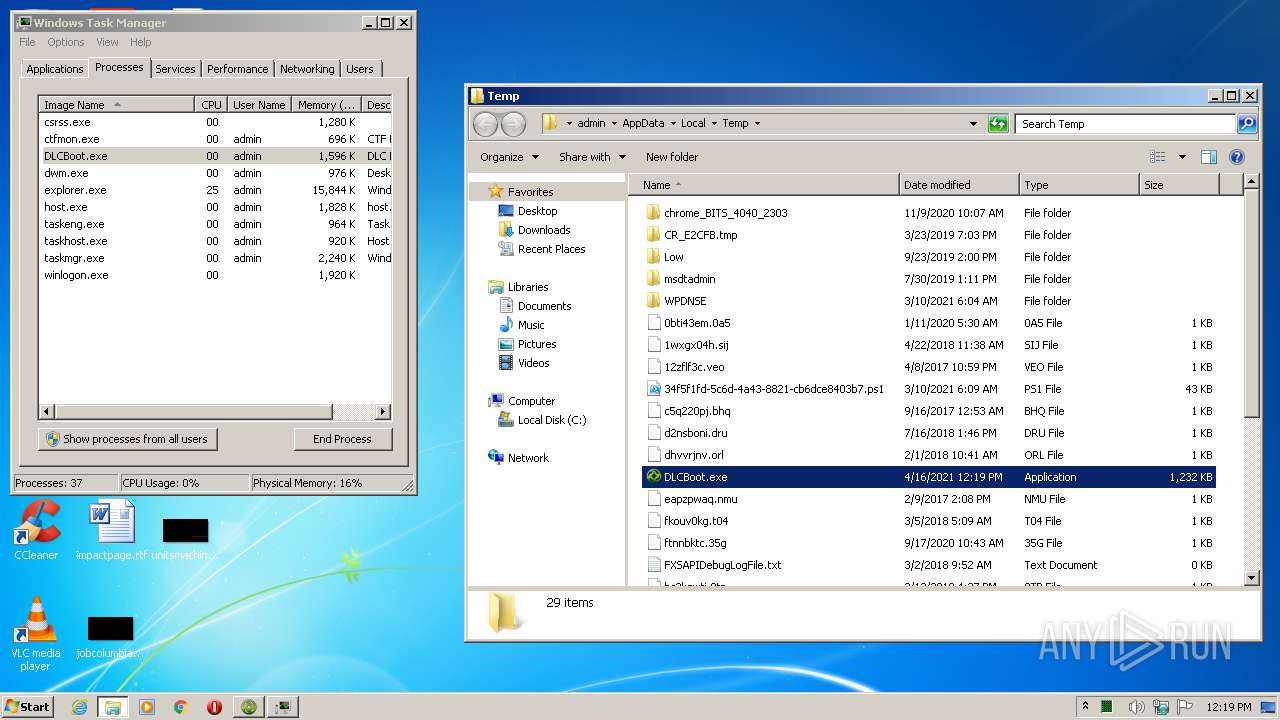The height and width of the screenshot is (720, 1280).
Task: Click the Action Center flag icon
Action: click(1185, 706)
